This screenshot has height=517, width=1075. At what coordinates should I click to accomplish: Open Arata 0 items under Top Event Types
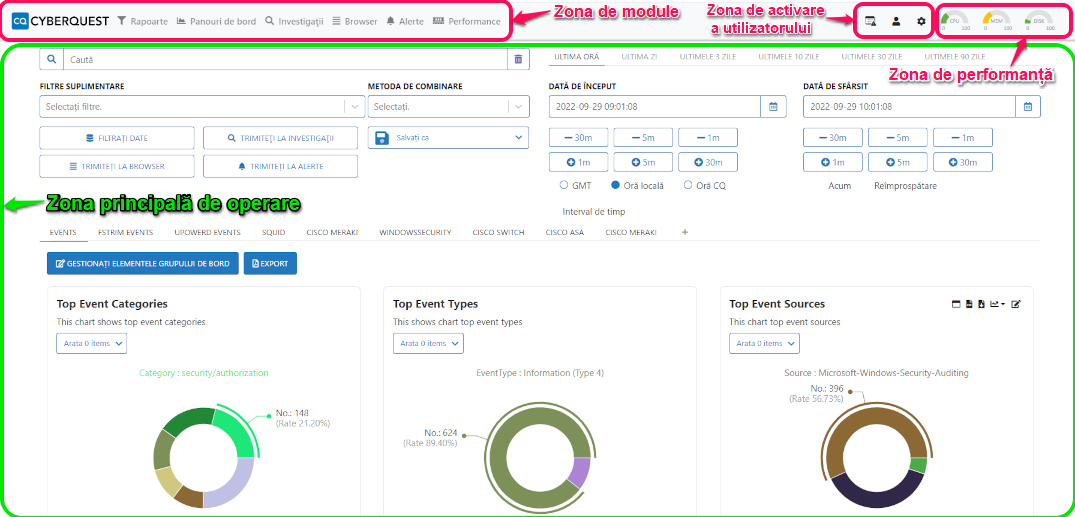(428, 344)
